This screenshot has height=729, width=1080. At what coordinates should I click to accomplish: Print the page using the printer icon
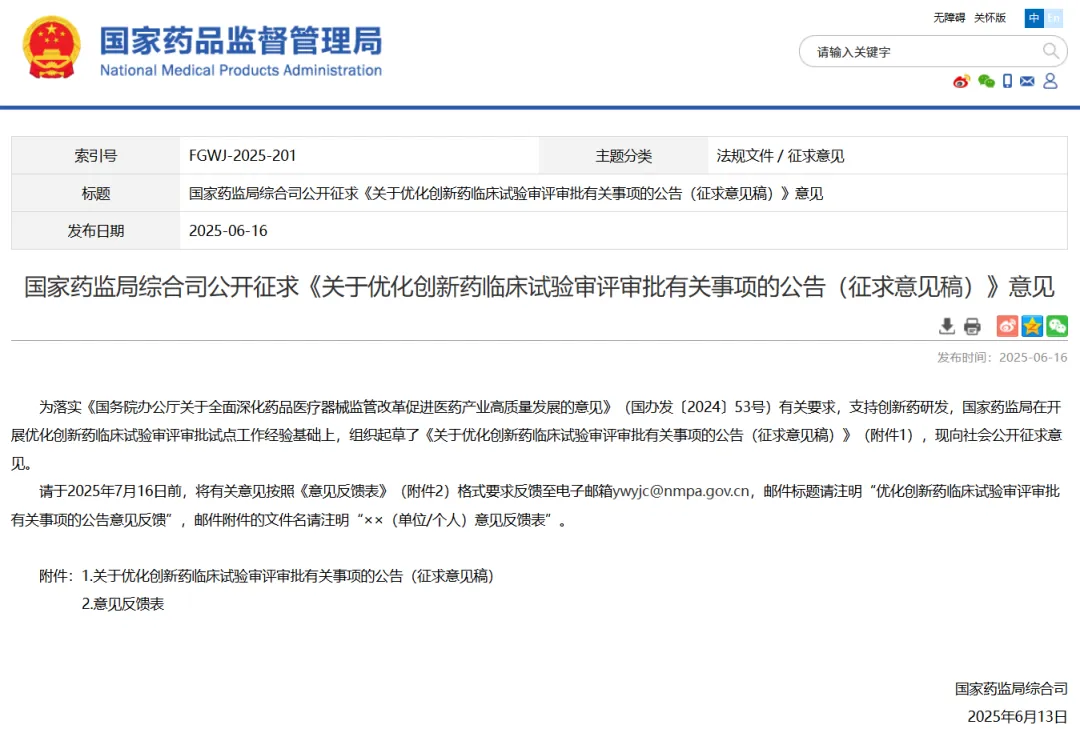point(972,326)
